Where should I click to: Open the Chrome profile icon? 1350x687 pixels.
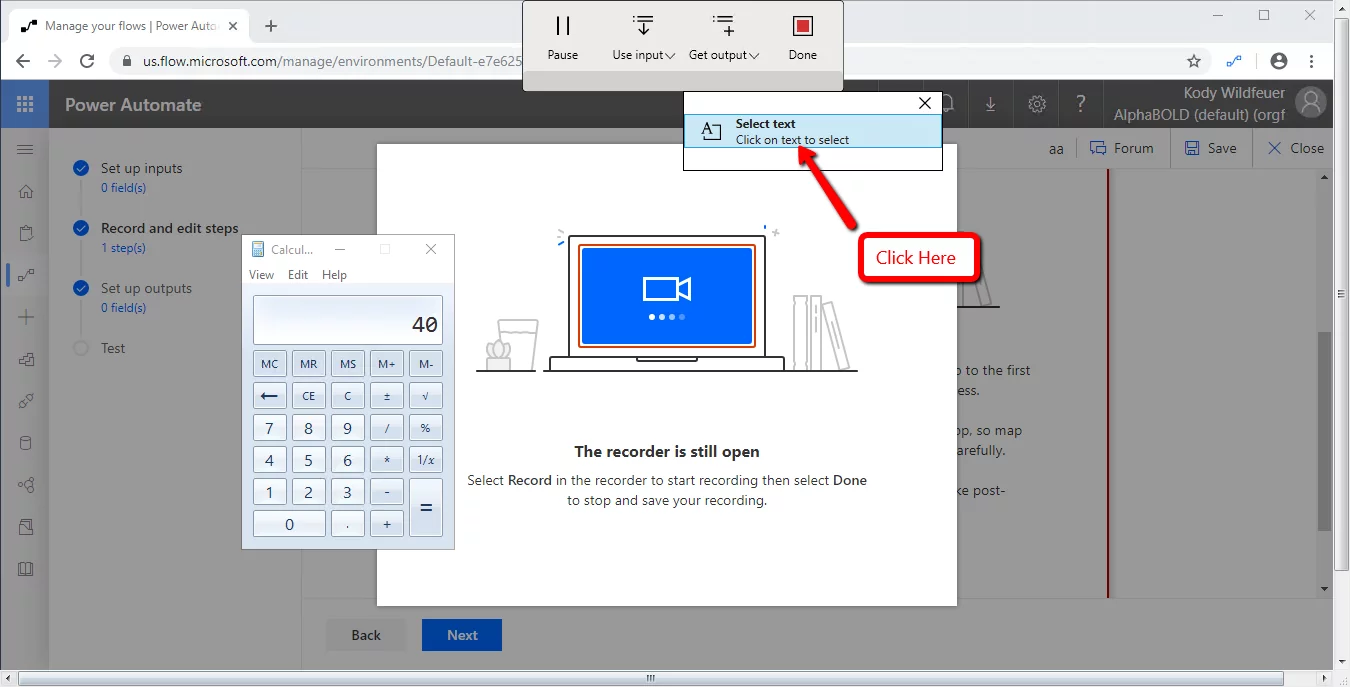1278,61
